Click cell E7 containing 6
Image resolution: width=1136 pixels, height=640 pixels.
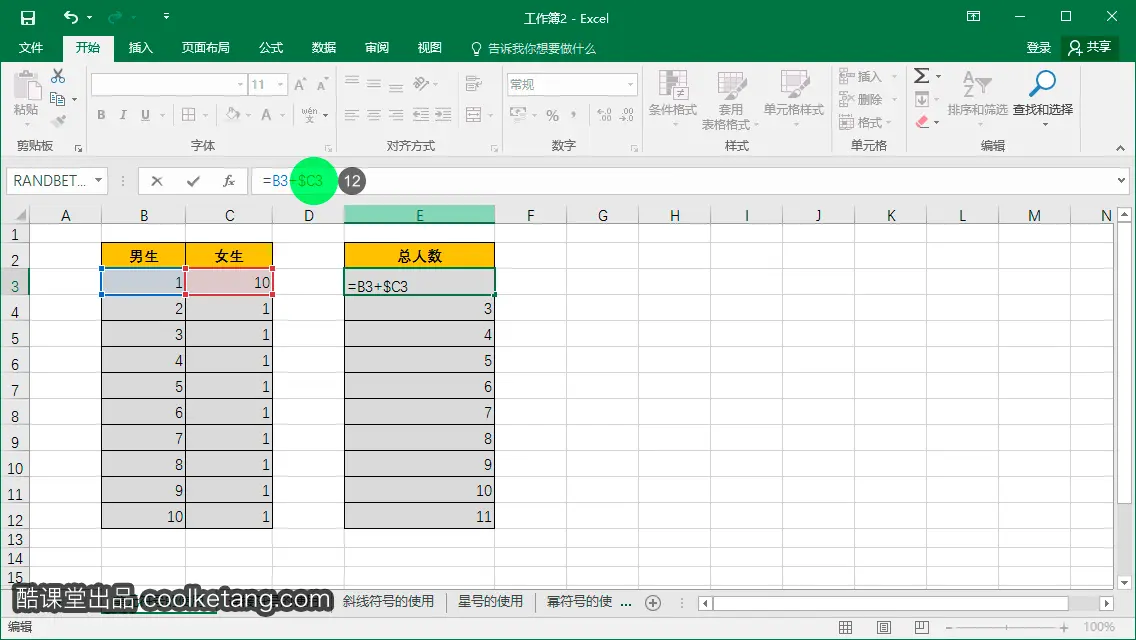click(419, 387)
